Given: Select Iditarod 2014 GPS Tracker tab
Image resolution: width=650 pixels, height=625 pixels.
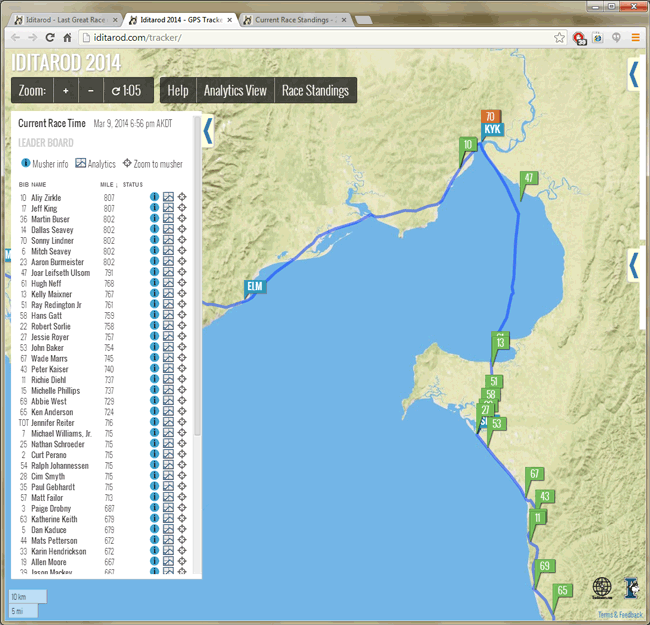Looking at the screenshot, I should [x=181, y=20].
